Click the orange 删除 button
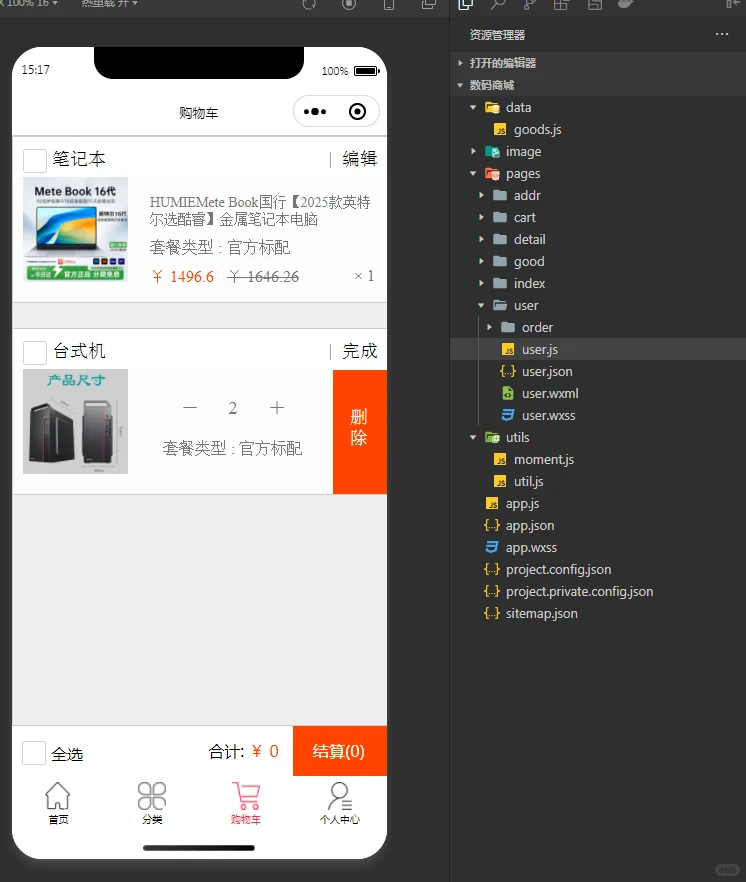This screenshot has height=882, width=746. (x=360, y=432)
